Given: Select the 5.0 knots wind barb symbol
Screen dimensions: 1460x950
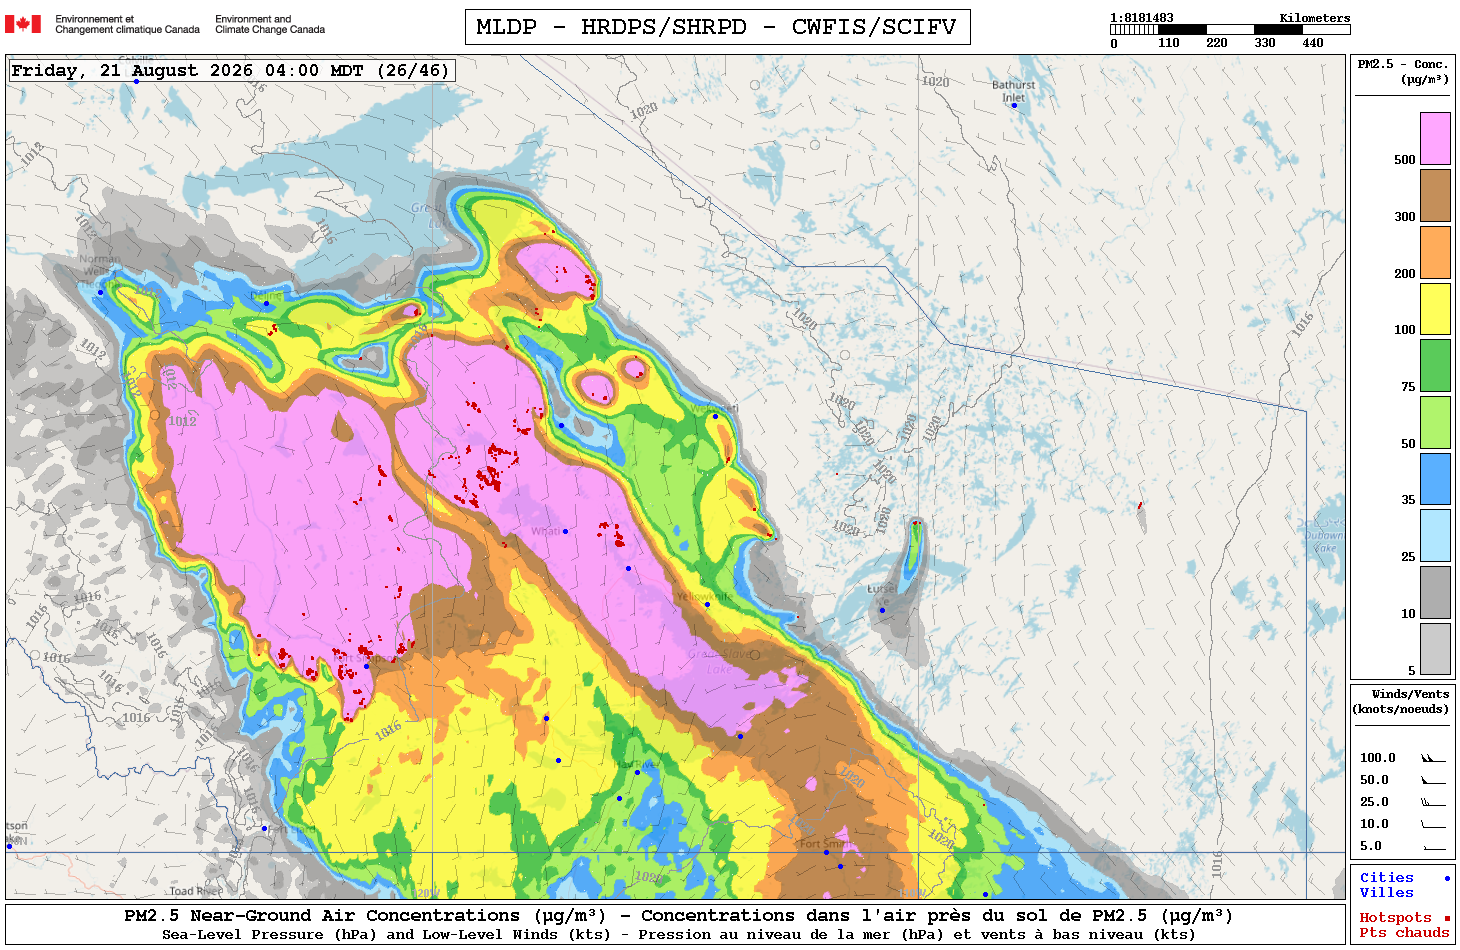Looking at the screenshot, I should 1433,847.
